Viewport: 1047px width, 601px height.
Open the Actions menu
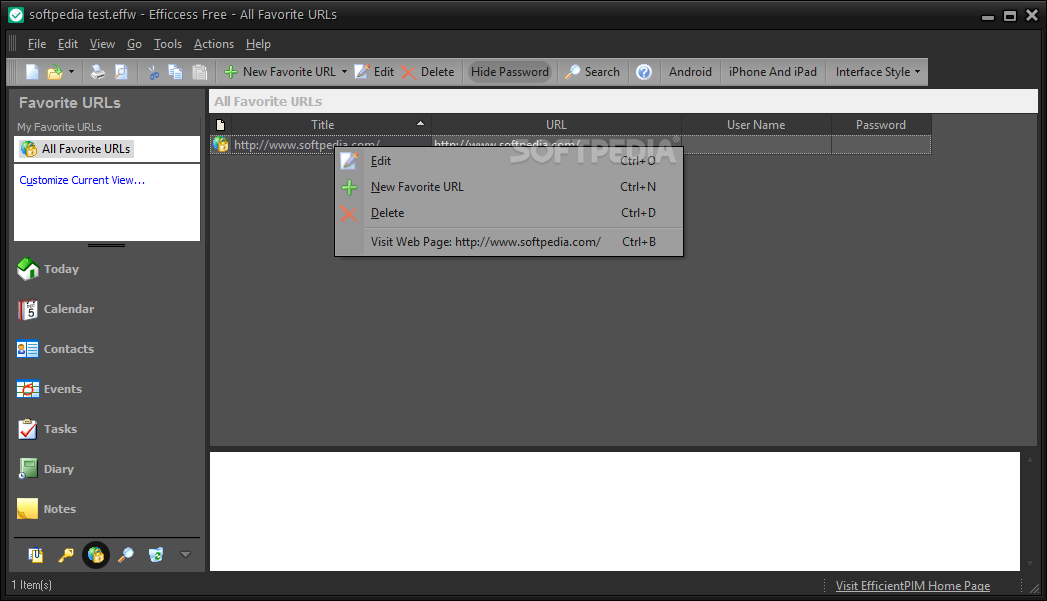point(214,44)
